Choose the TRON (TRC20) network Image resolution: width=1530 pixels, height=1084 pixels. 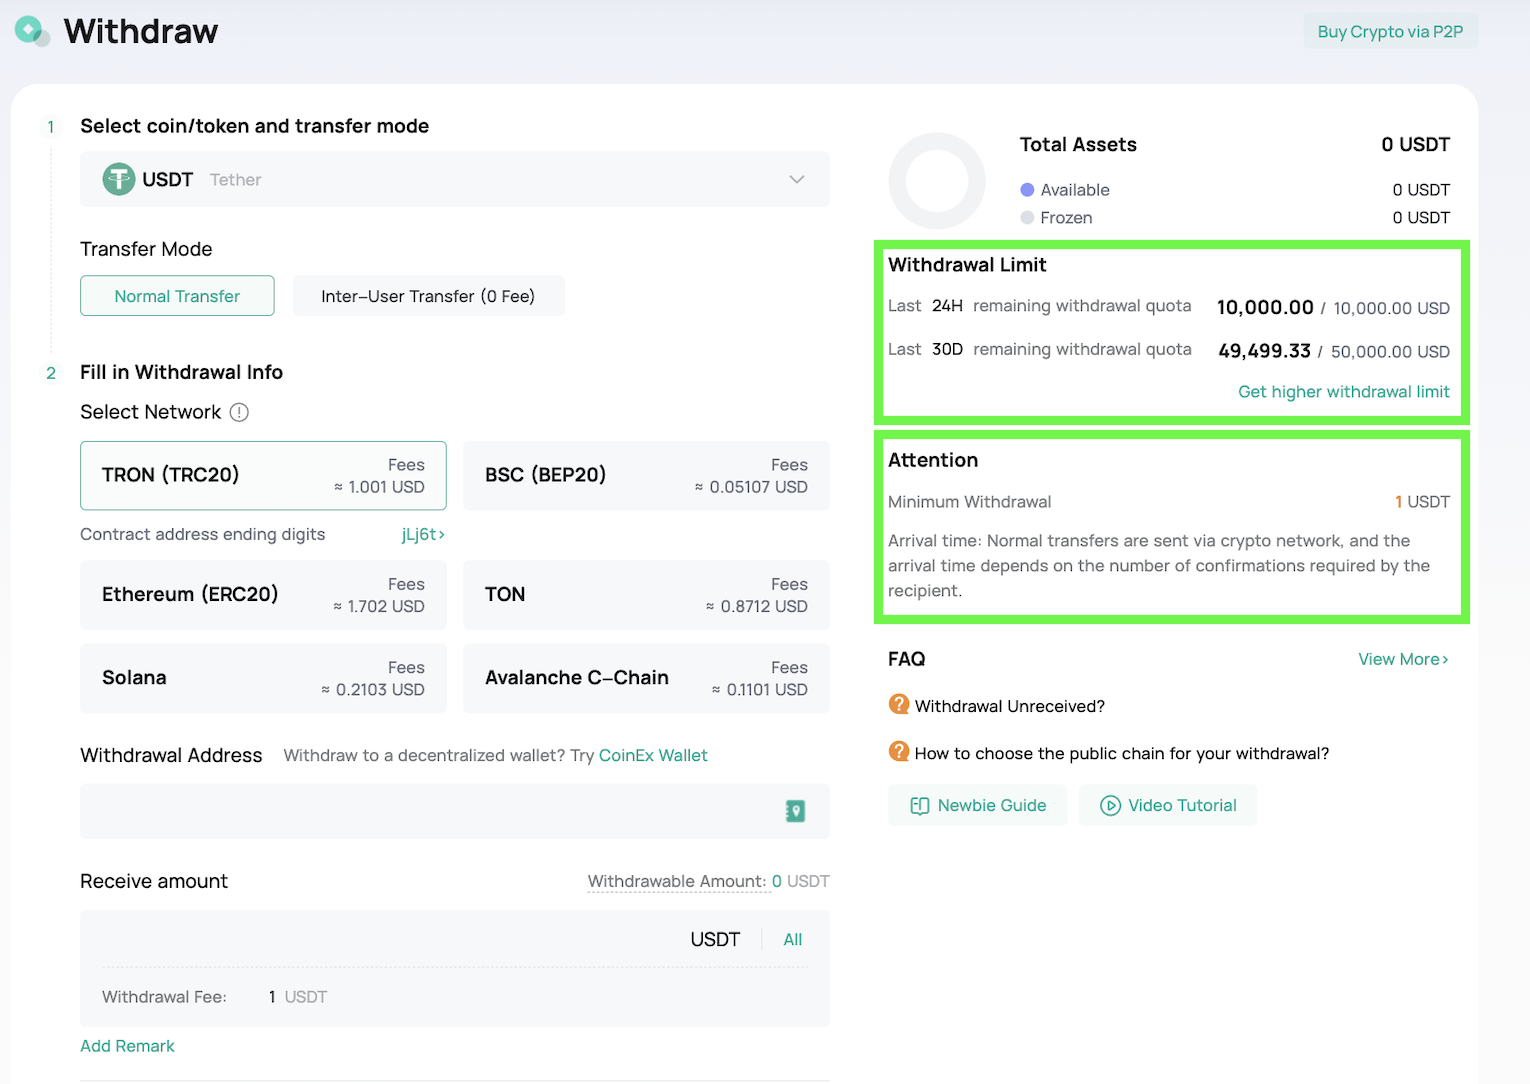(263, 475)
